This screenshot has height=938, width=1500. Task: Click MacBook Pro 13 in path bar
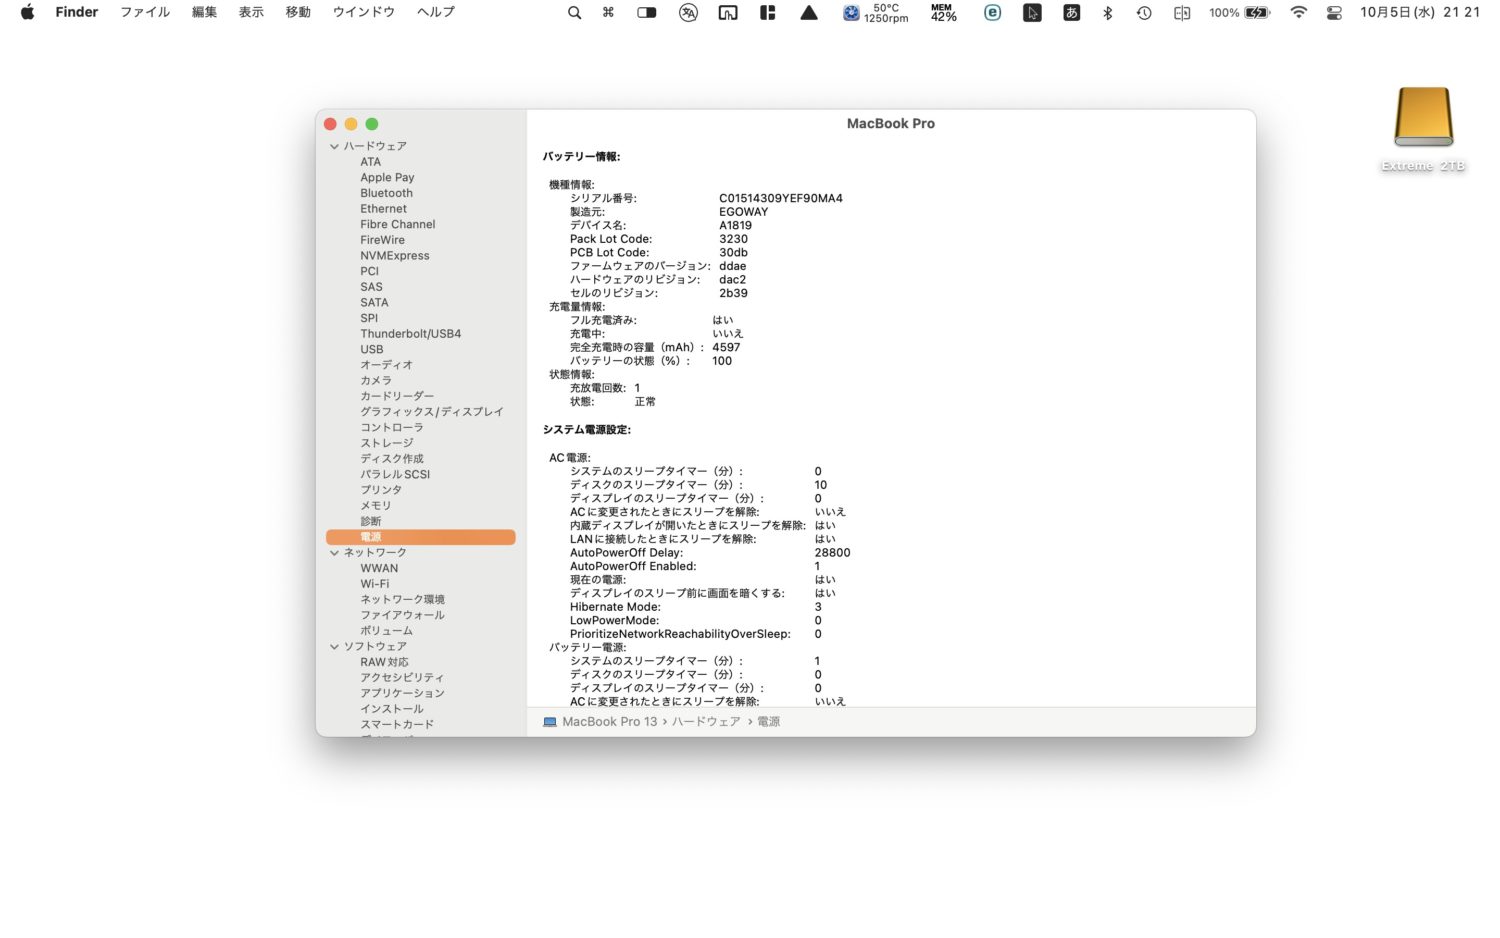610,722
